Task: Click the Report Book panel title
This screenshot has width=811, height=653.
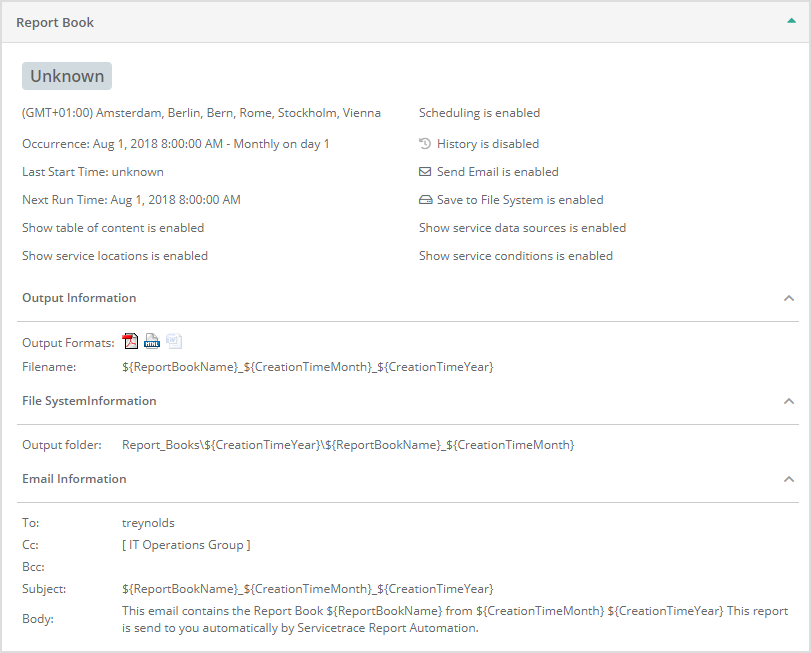Action: (x=55, y=22)
